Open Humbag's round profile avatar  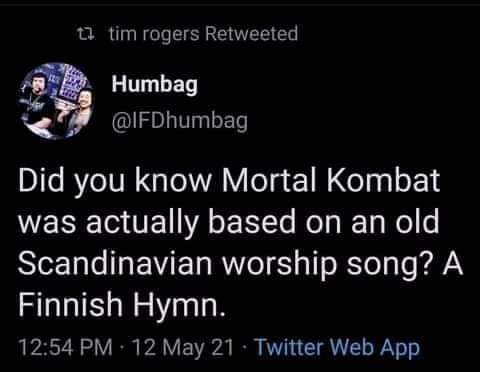[x=56, y=101]
